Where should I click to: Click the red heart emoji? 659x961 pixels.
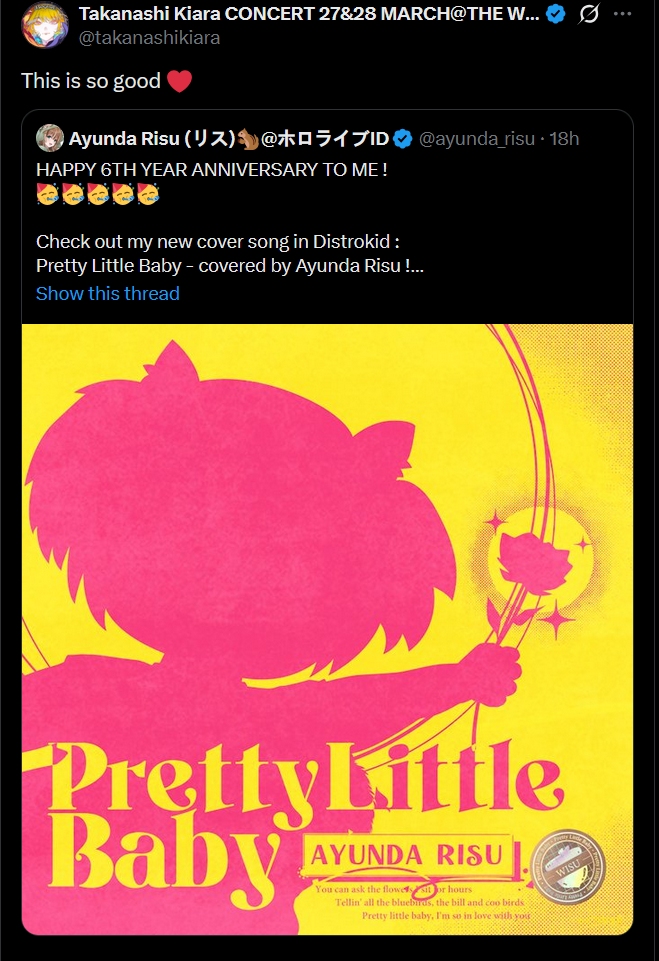(x=179, y=81)
